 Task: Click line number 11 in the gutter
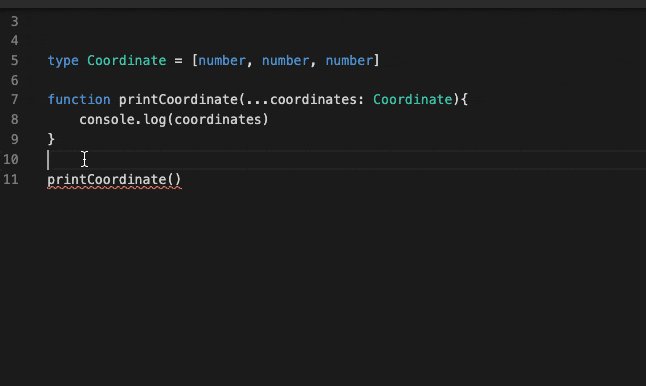click(x=11, y=179)
